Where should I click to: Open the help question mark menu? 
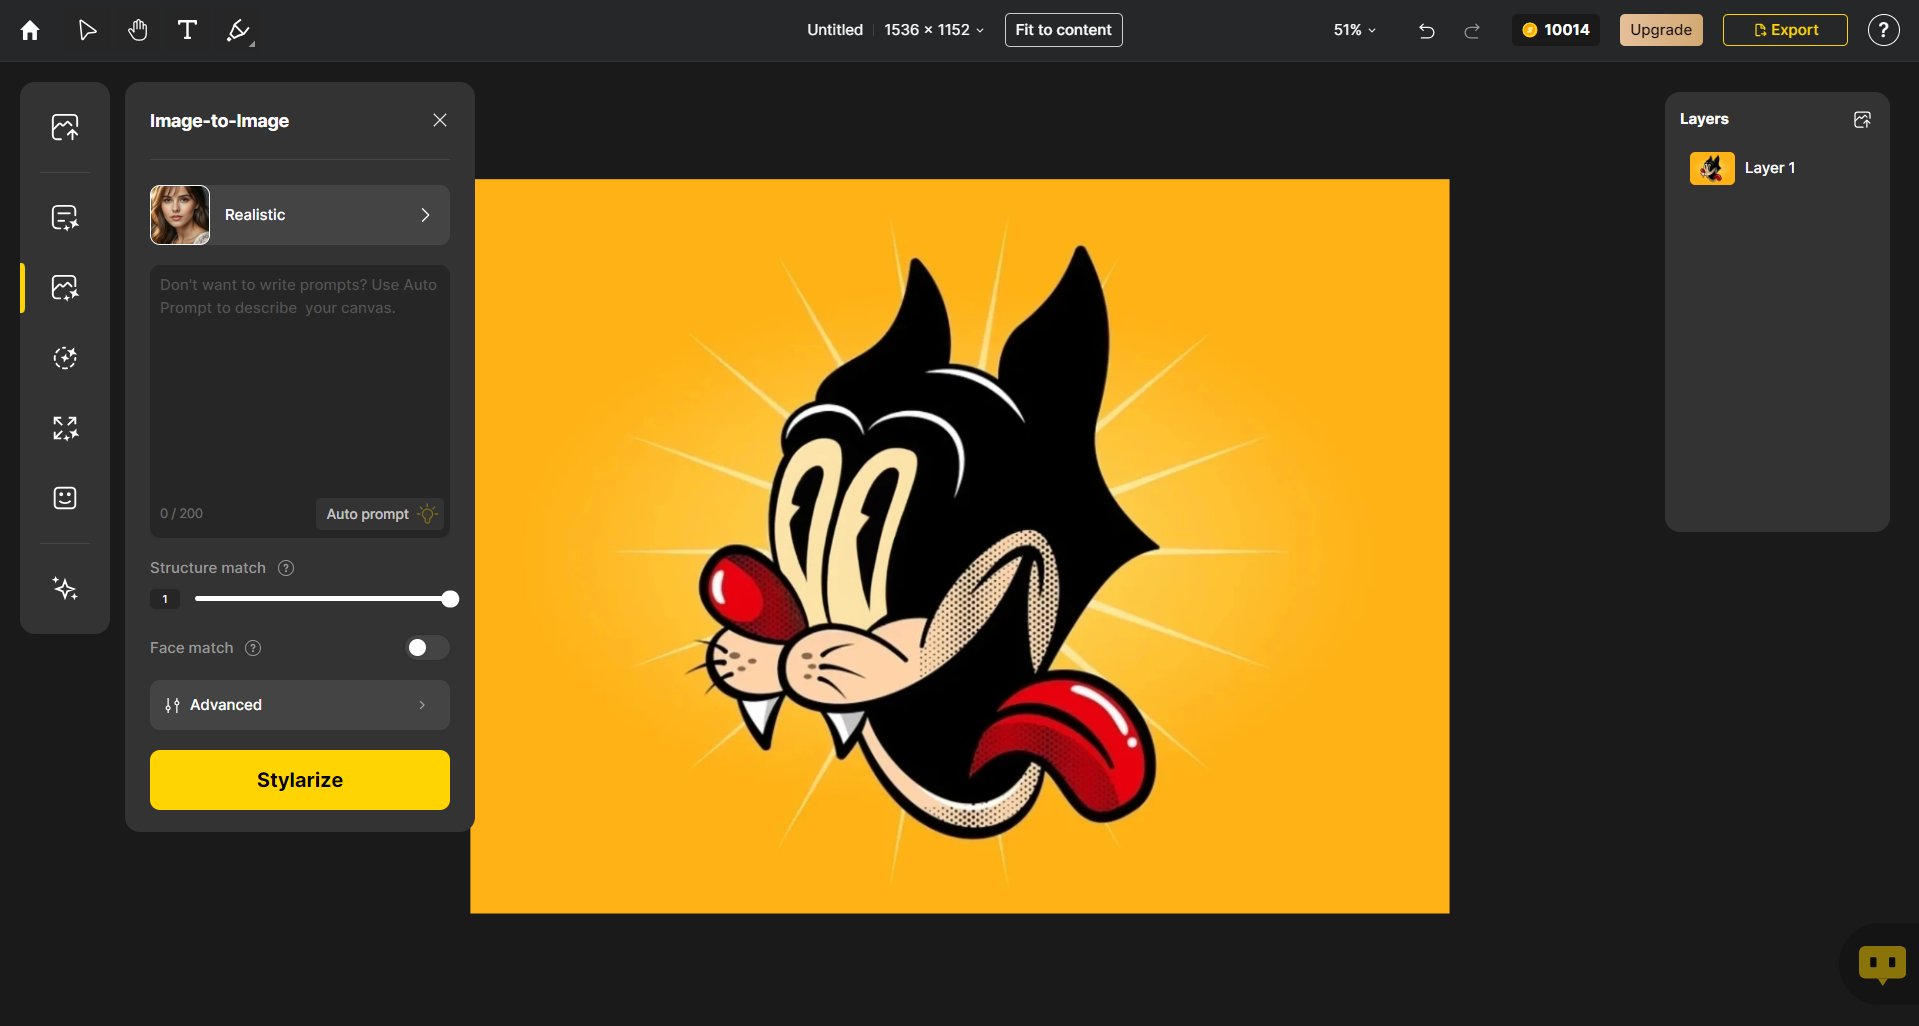(1883, 30)
